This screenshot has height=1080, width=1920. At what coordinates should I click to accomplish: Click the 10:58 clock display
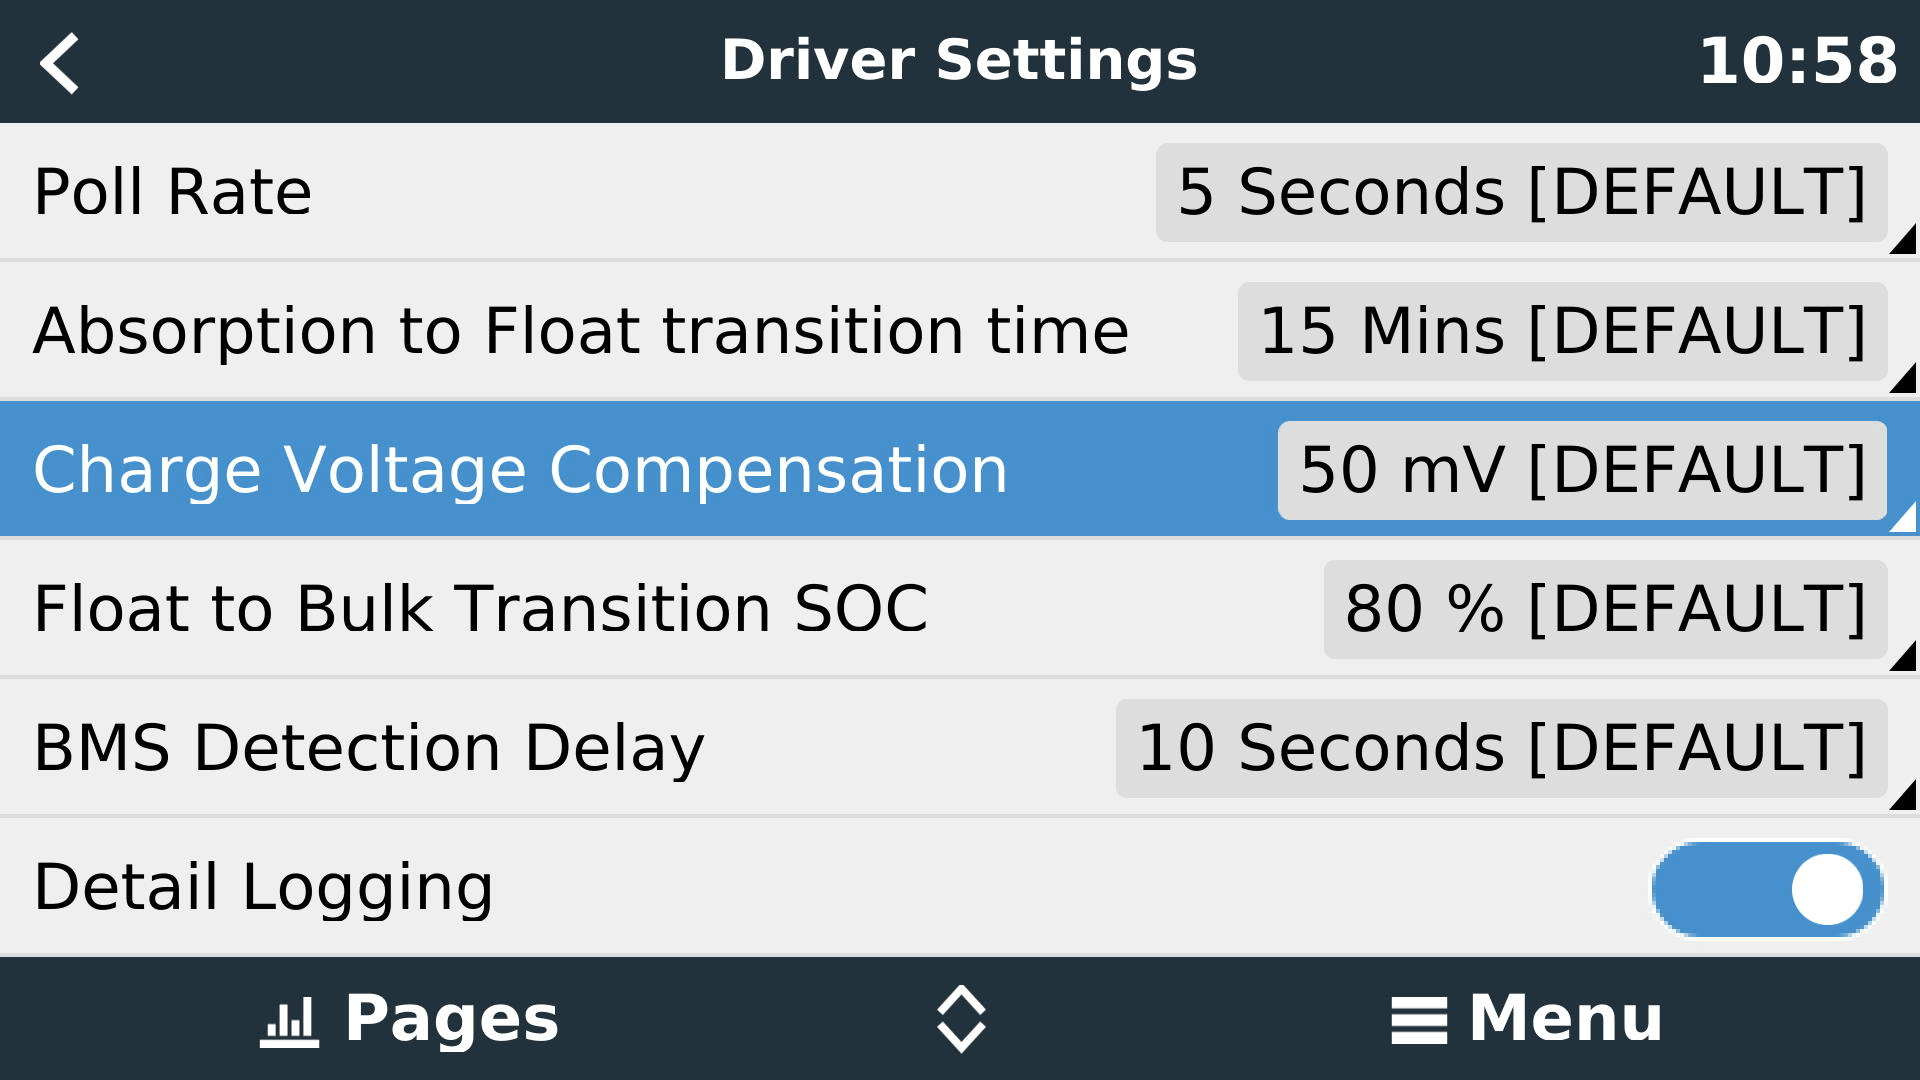[x=1798, y=61]
